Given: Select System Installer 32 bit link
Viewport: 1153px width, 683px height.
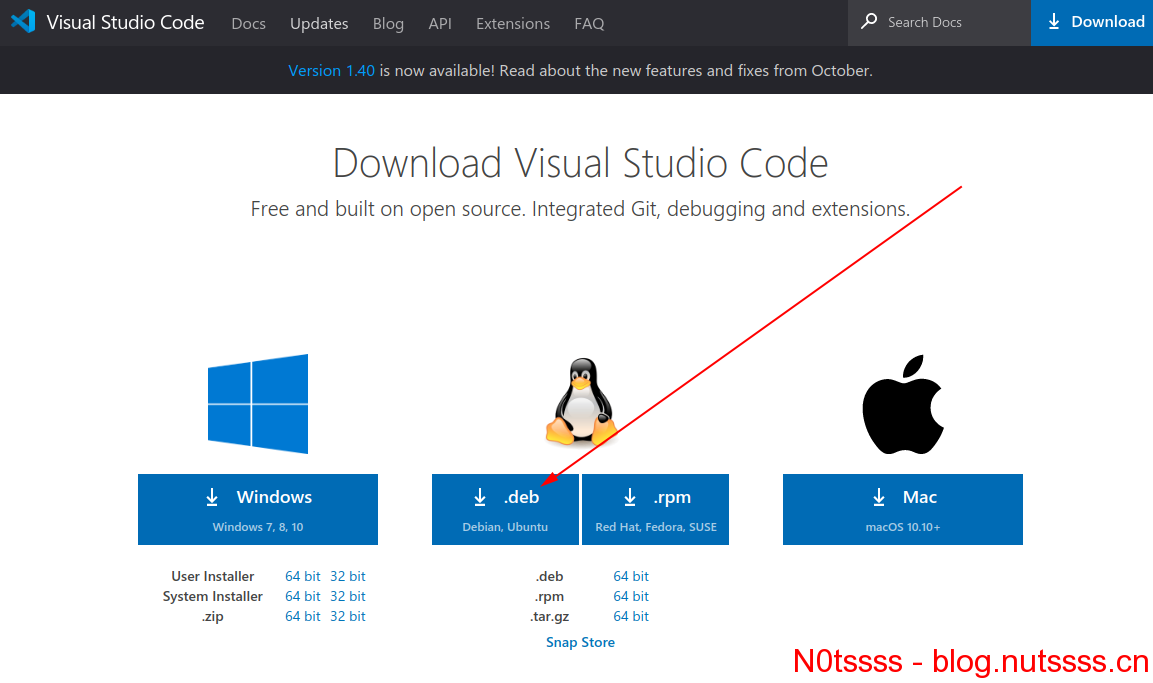Looking at the screenshot, I should pos(348,596).
